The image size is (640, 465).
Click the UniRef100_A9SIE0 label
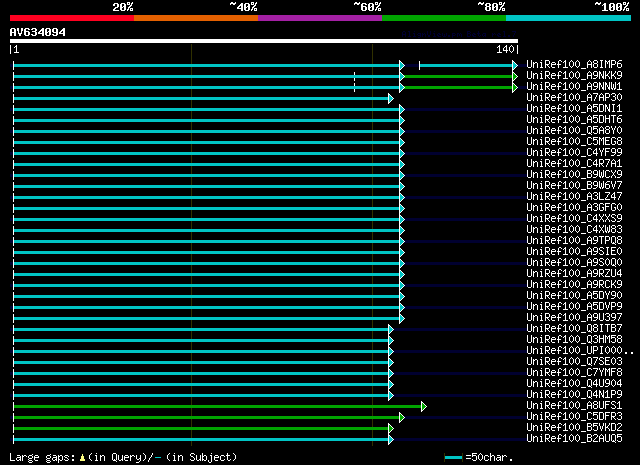(574, 252)
